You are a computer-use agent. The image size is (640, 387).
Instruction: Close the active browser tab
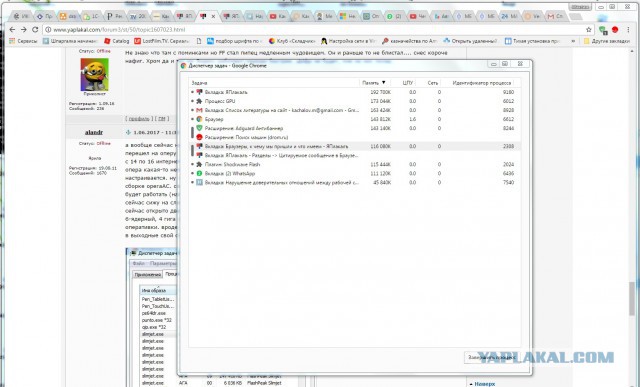213,16
